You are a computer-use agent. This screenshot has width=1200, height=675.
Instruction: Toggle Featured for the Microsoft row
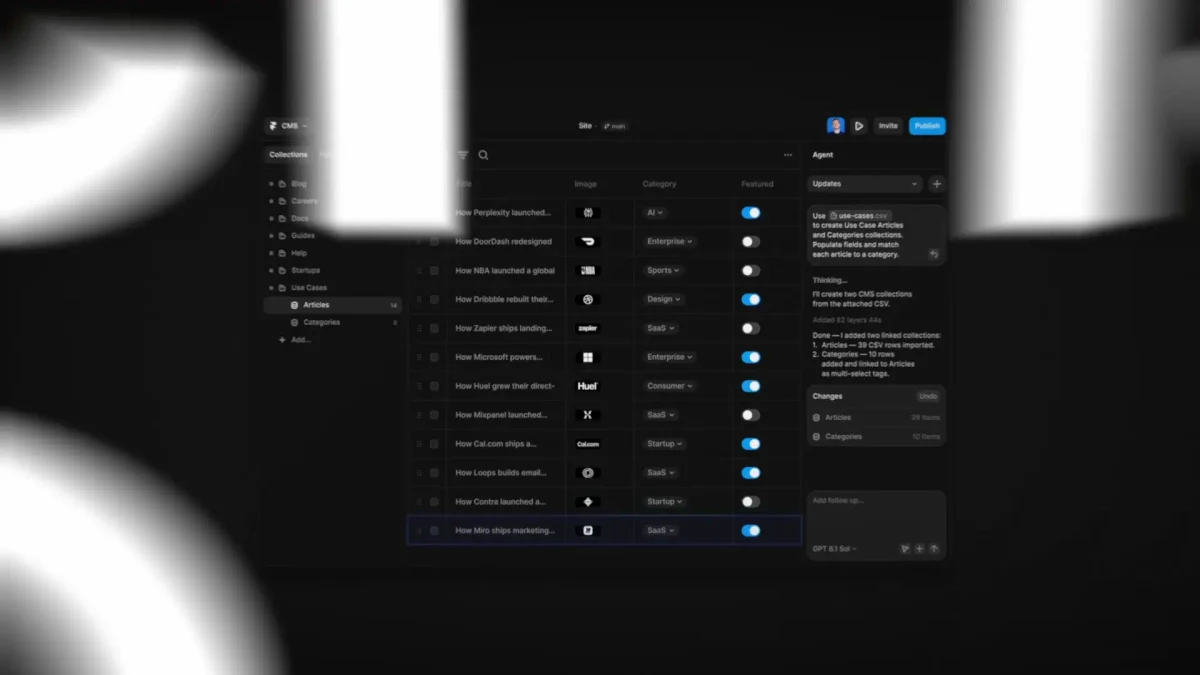pos(751,357)
